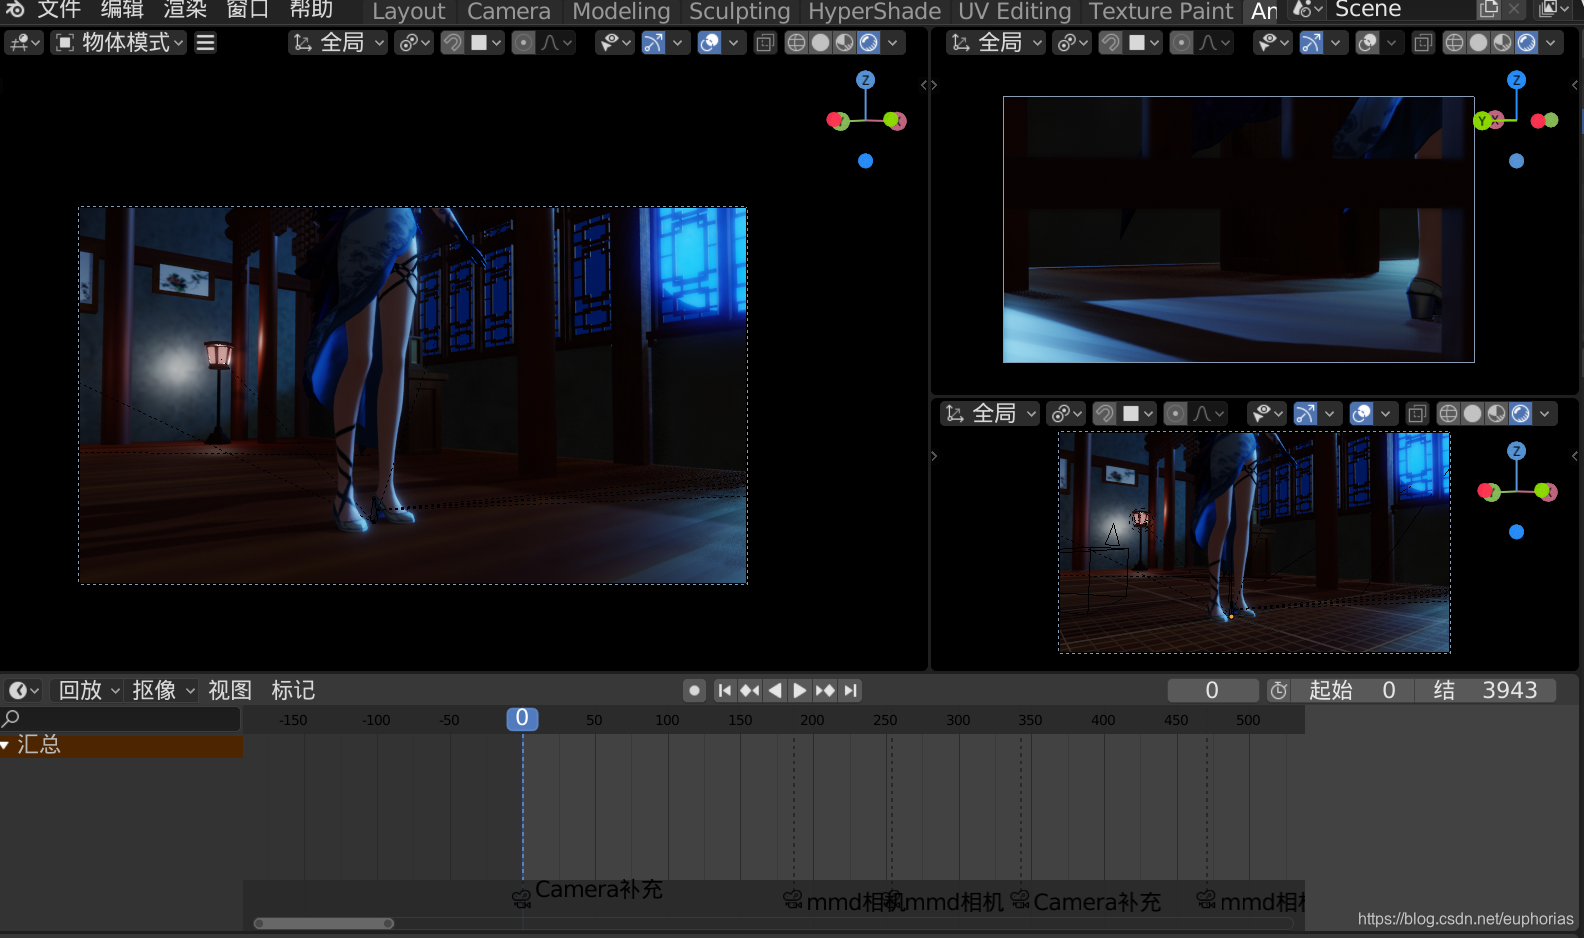The image size is (1584, 938).
Task: Toggle X-ray in main viewport
Action: tap(765, 43)
